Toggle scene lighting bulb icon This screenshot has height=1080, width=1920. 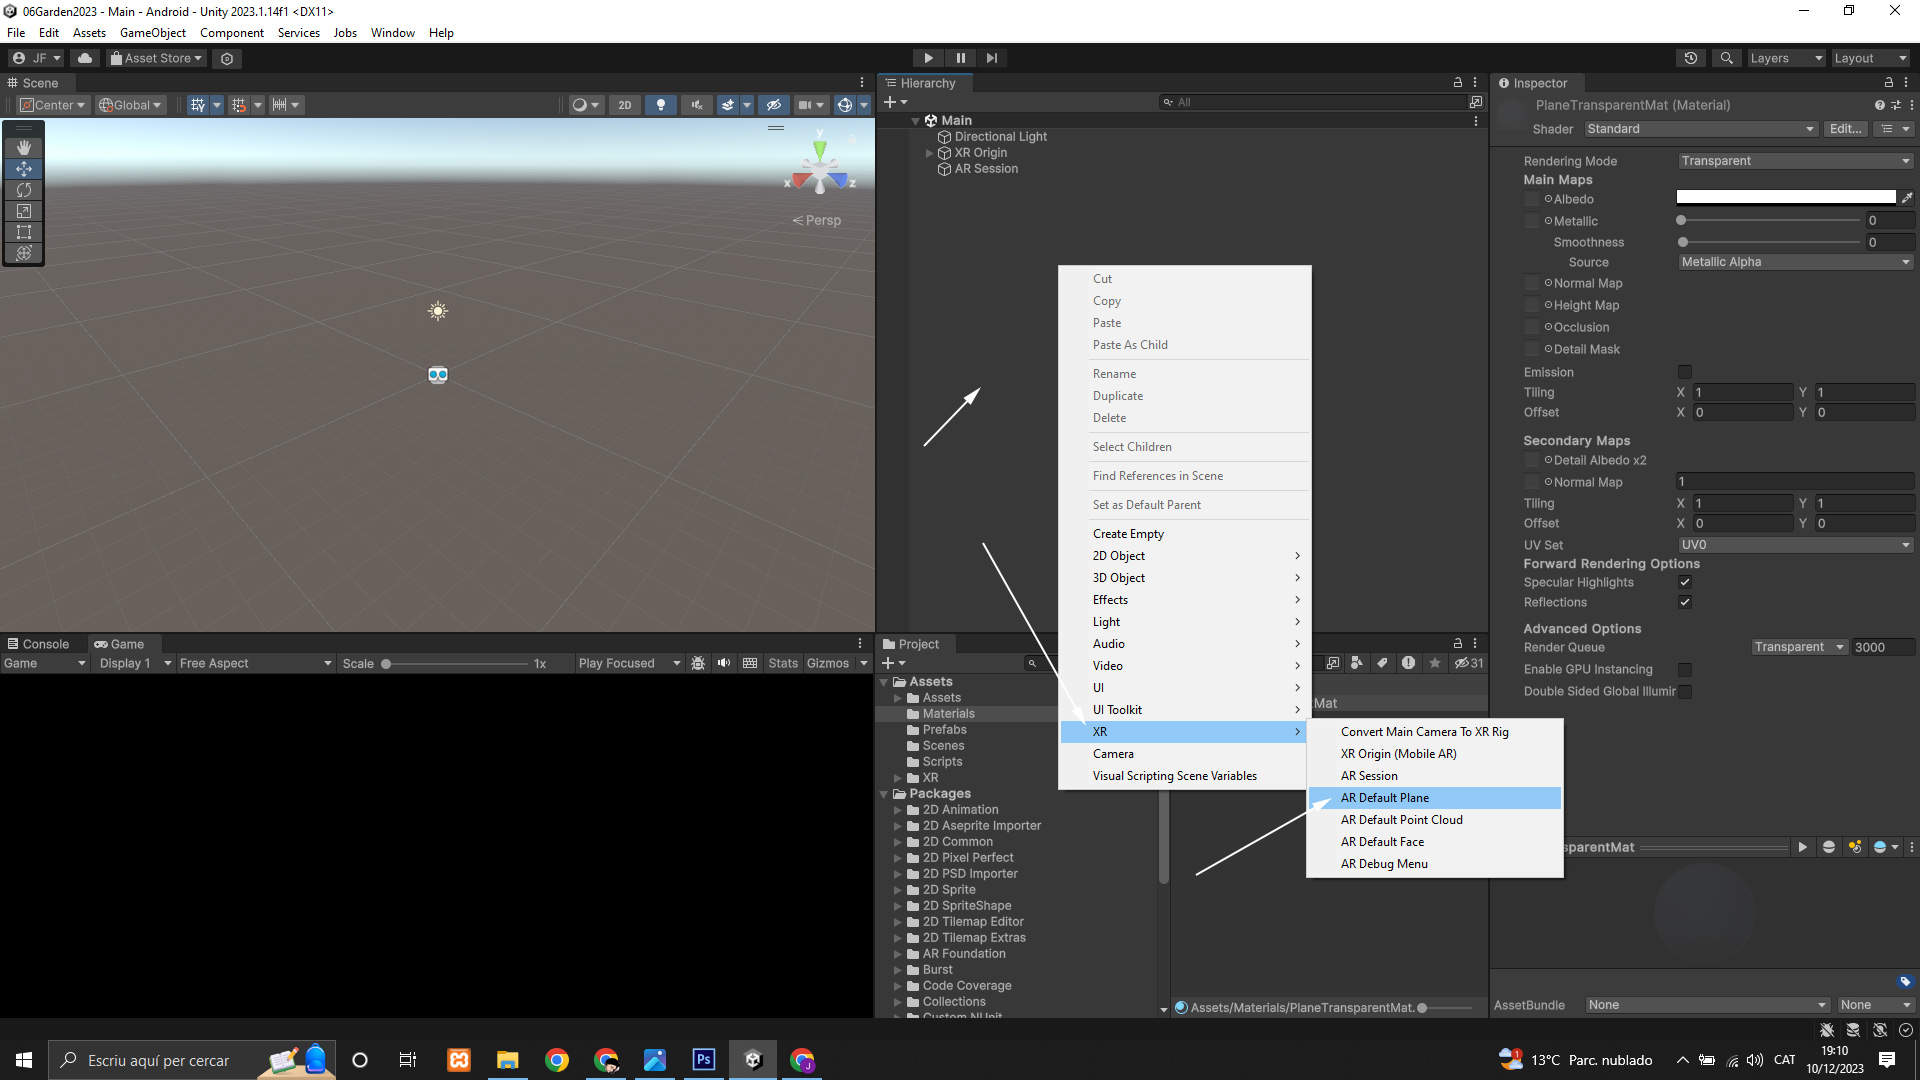pyautogui.click(x=660, y=105)
